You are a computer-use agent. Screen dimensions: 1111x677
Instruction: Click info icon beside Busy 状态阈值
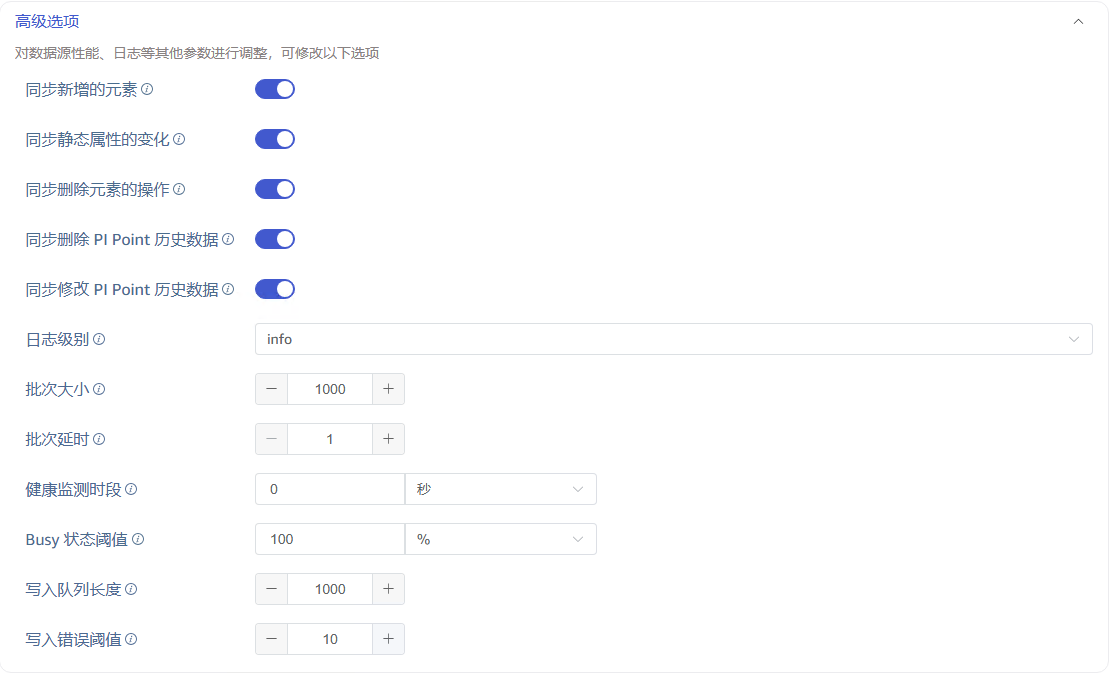138,539
